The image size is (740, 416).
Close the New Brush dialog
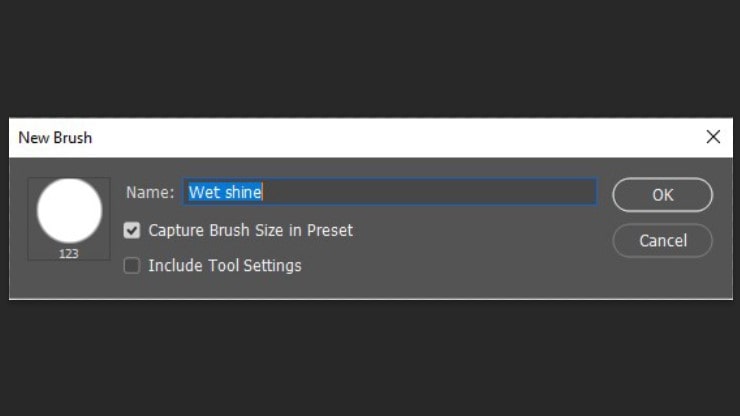click(x=712, y=137)
